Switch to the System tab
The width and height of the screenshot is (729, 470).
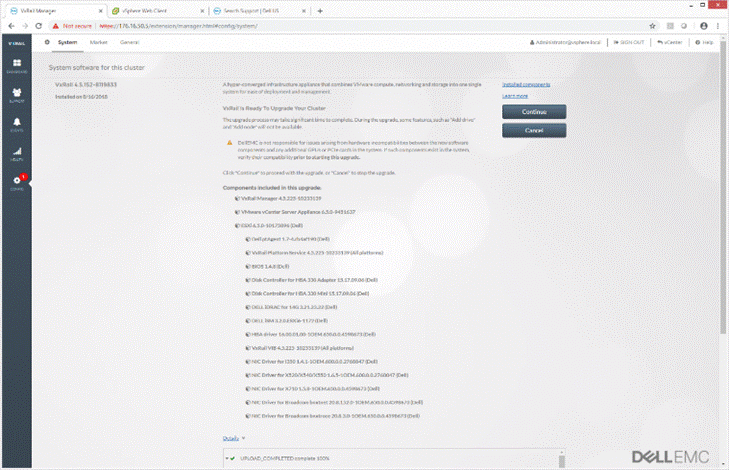(x=67, y=42)
